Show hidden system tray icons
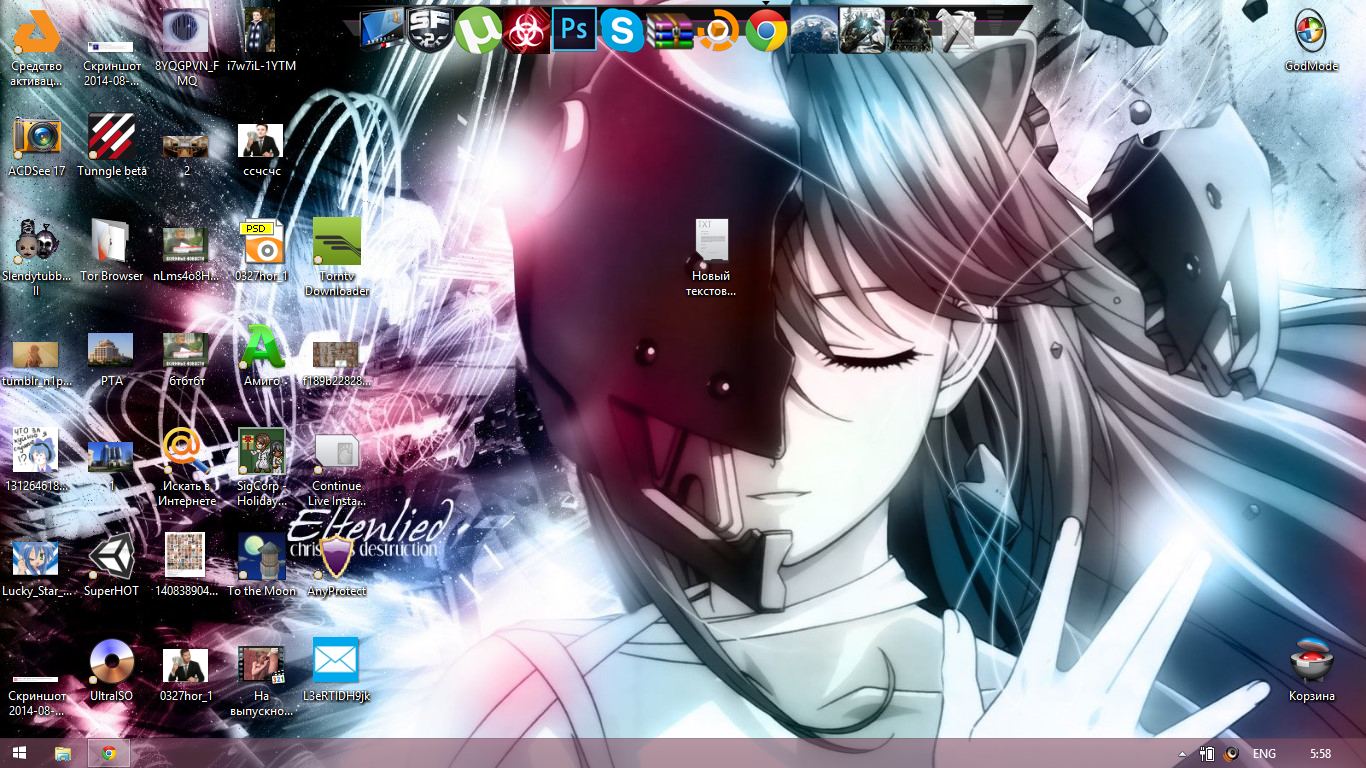Screen dimensions: 1366x768 point(1182,754)
